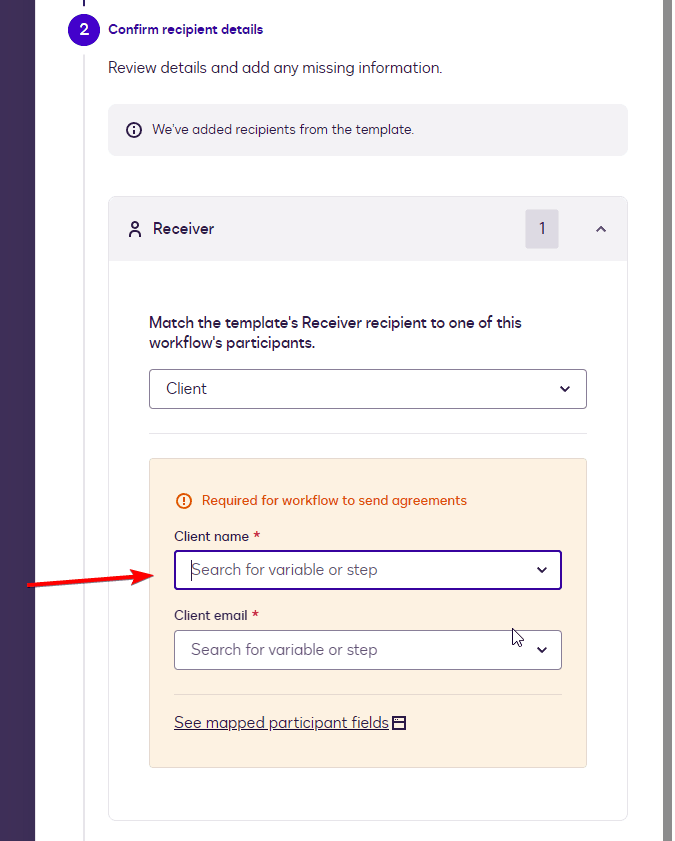Click the info icon in template notice
675x841 pixels.
pyautogui.click(x=133, y=130)
